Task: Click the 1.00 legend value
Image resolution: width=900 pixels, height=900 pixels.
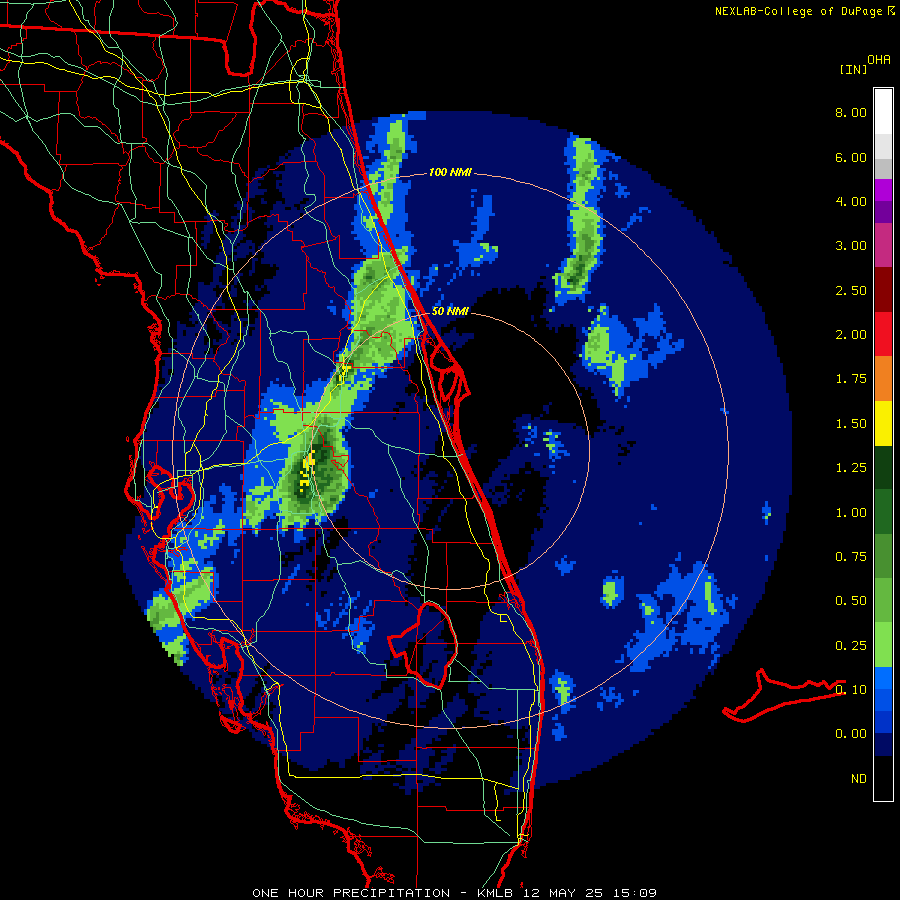Action: [x=851, y=513]
